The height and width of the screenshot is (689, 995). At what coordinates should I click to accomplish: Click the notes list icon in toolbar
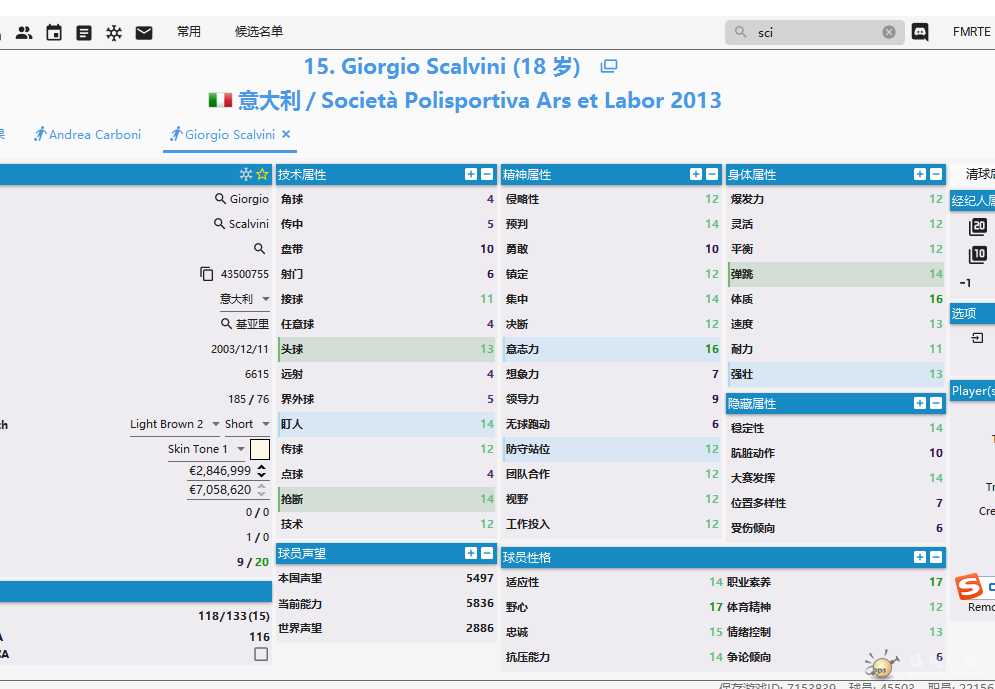[84, 32]
